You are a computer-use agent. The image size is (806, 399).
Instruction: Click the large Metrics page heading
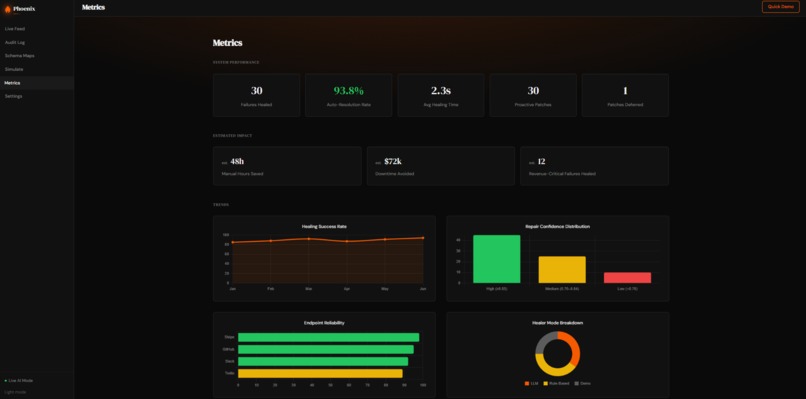(228, 43)
